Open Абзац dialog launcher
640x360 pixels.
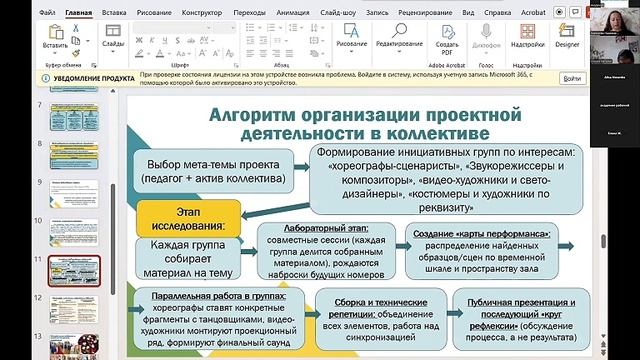[x=328, y=65]
